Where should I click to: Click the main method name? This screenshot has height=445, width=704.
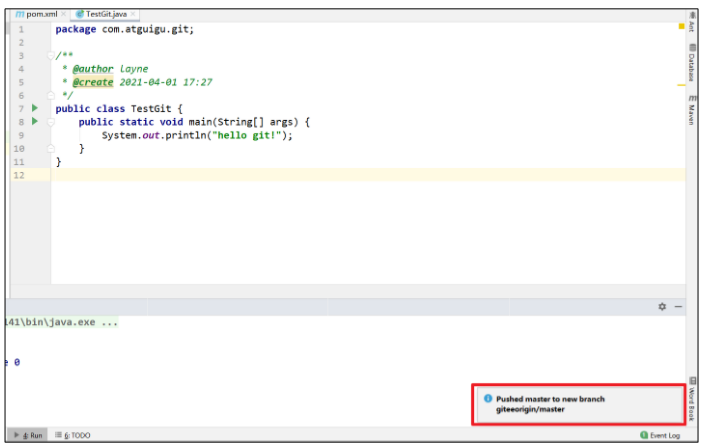(200, 122)
